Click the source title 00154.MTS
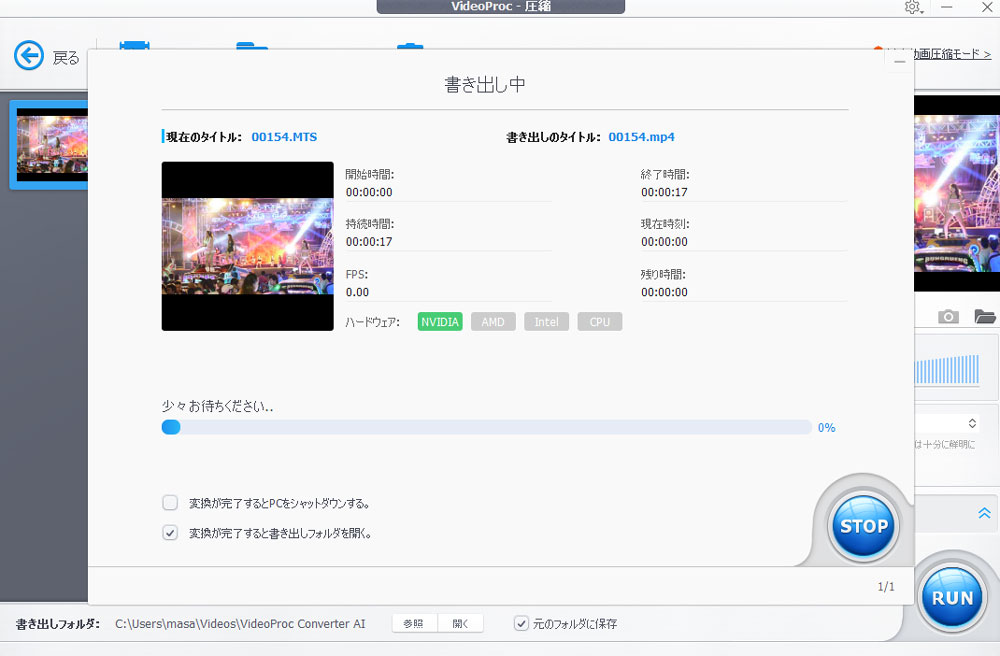Image resolution: width=1000 pixels, height=656 pixels. [284, 137]
